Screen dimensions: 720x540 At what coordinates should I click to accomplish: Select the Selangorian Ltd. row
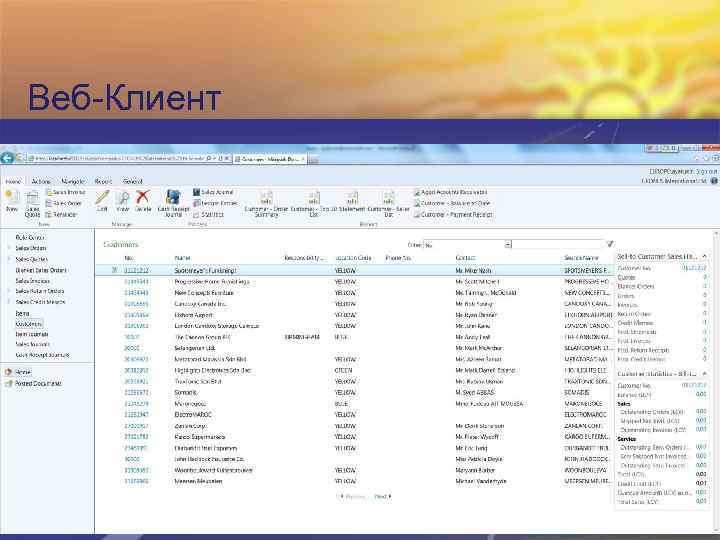354,348
